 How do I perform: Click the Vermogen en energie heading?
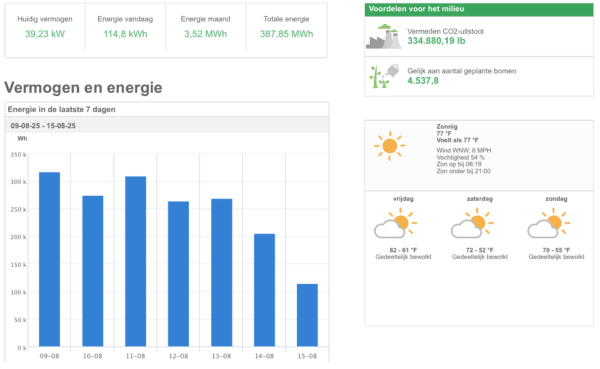tap(83, 88)
